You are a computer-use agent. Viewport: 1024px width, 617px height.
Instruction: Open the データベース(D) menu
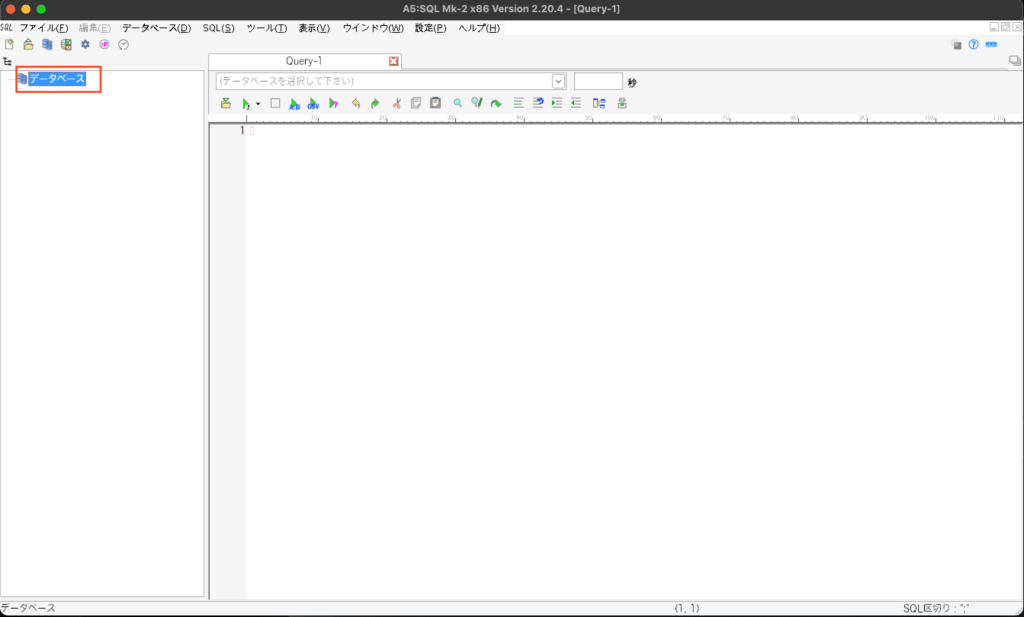(156, 28)
